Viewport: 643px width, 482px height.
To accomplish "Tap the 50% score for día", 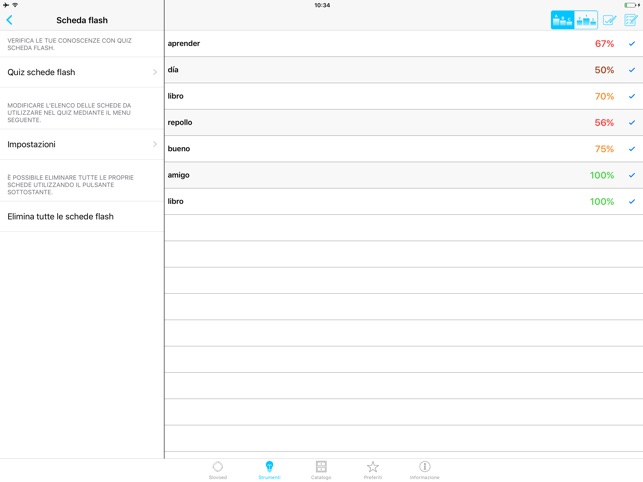I will click(x=604, y=70).
